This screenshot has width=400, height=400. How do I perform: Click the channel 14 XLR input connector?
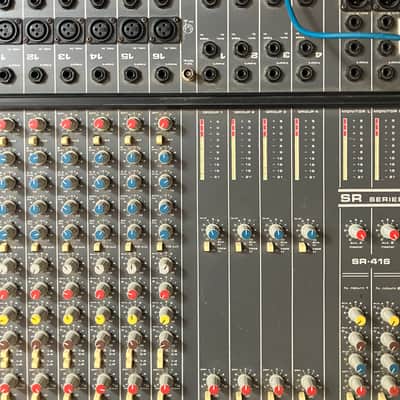tap(101, 30)
